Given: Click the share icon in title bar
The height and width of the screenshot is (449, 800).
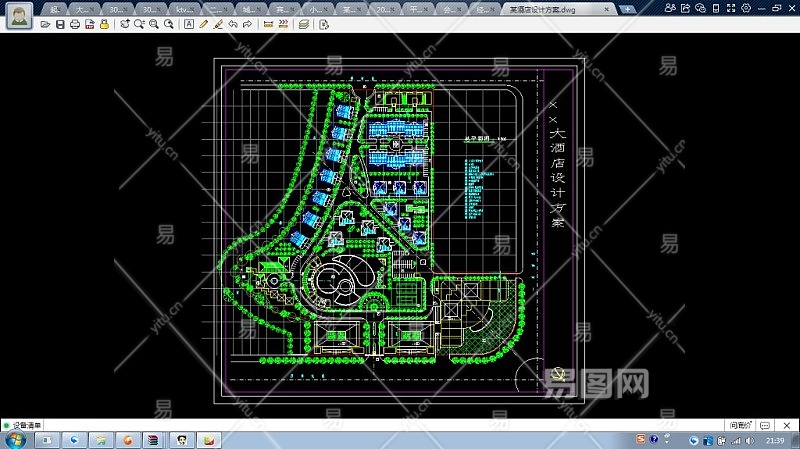Looking at the screenshot, I should pos(686,8).
